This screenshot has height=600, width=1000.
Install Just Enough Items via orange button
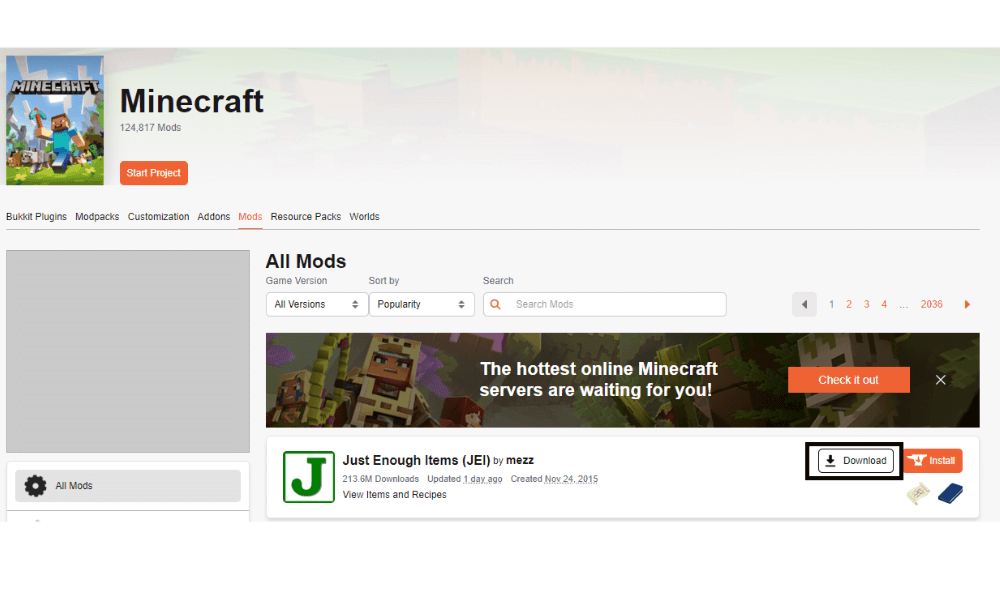[x=933, y=461]
